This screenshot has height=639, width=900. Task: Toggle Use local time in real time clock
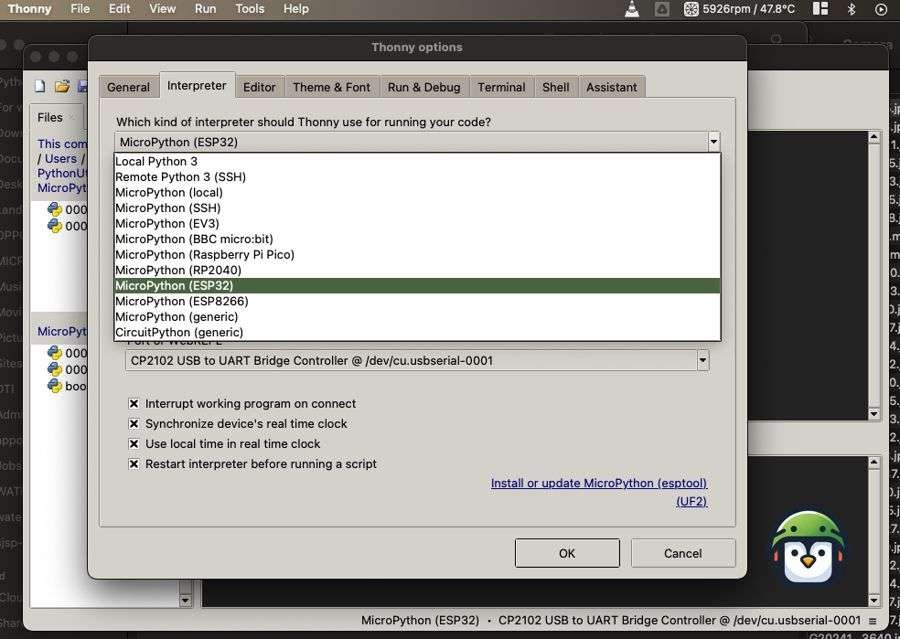[x=134, y=444]
